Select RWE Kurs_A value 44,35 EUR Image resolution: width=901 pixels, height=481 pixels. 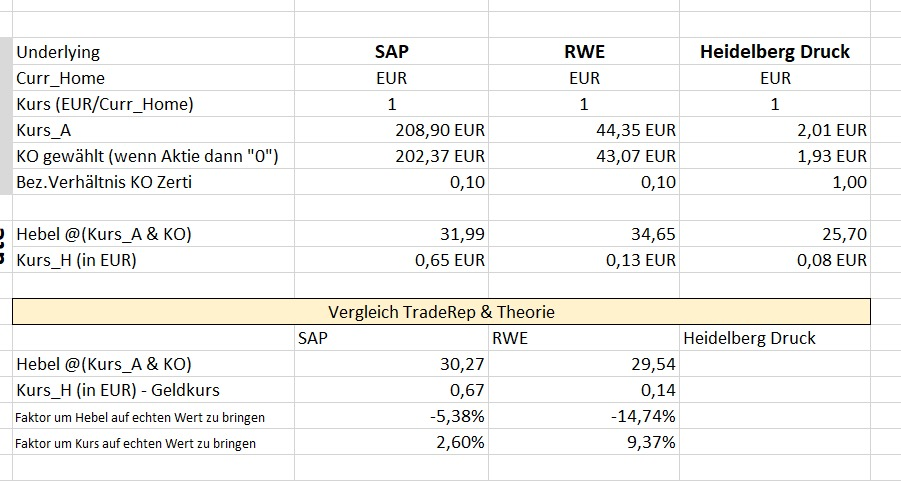[632, 130]
